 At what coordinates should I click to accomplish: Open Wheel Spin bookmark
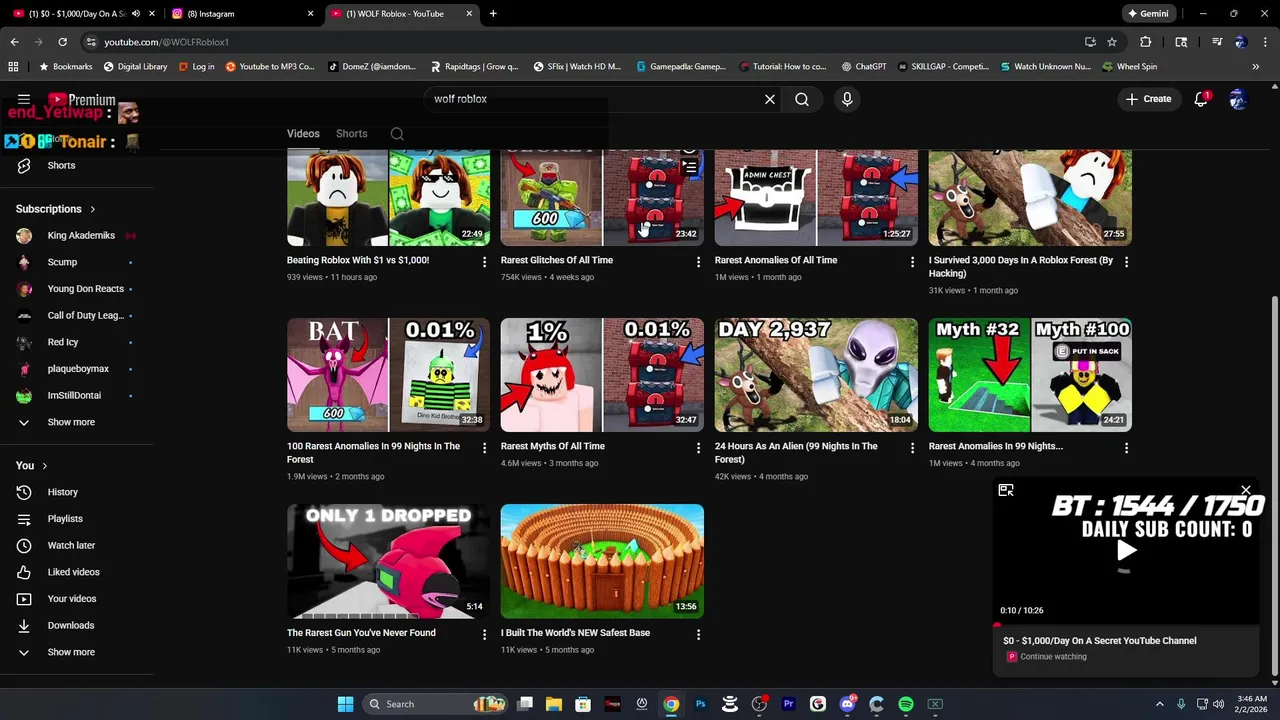coord(1129,67)
